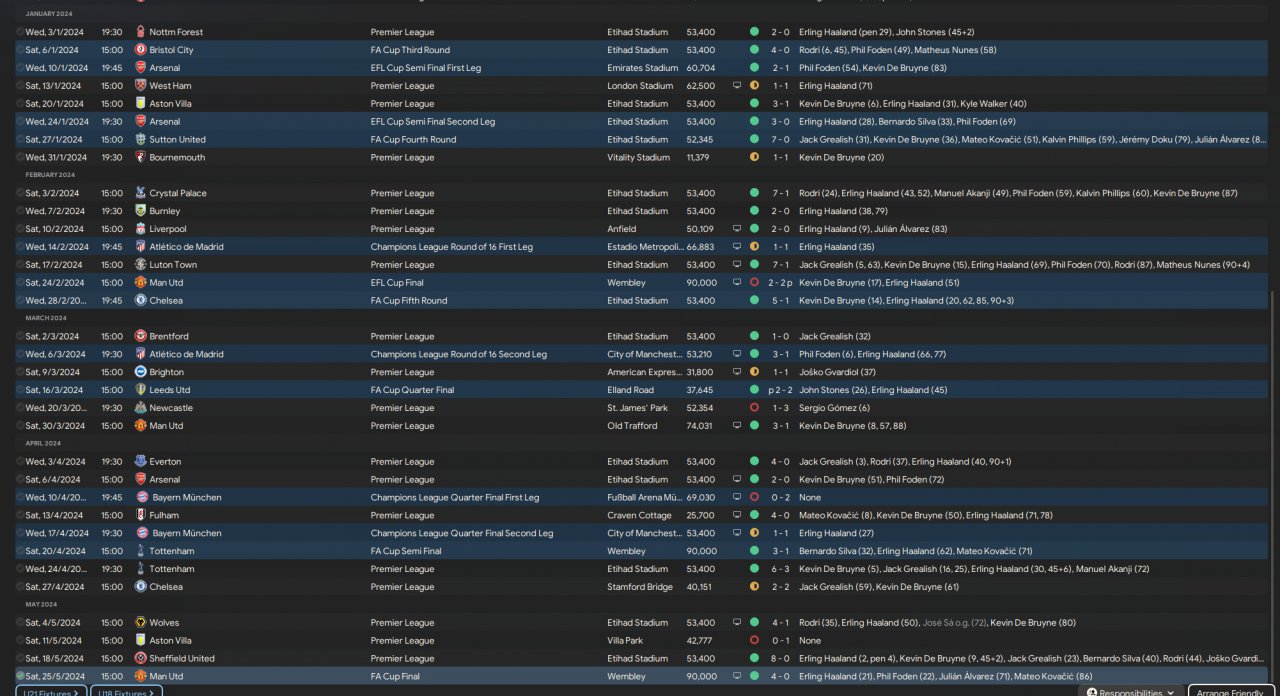The width and height of the screenshot is (1280, 696).
Task: Click TV icon on West Ham match
Action: (x=737, y=86)
